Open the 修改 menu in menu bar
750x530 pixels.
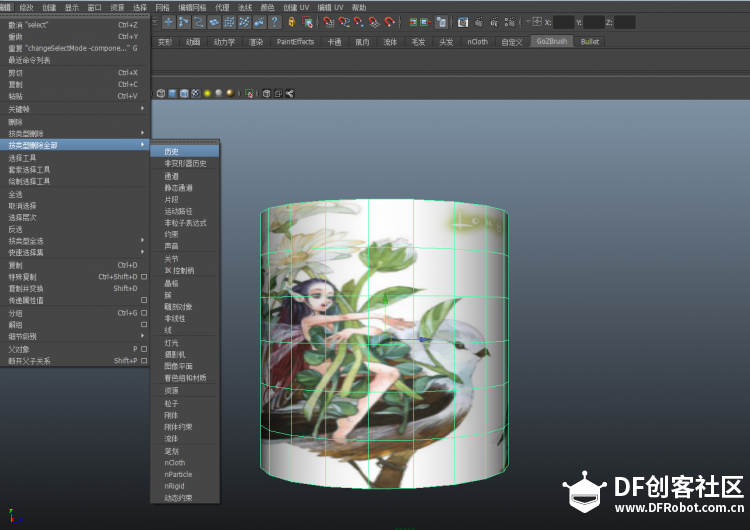click(x=26, y=7)
